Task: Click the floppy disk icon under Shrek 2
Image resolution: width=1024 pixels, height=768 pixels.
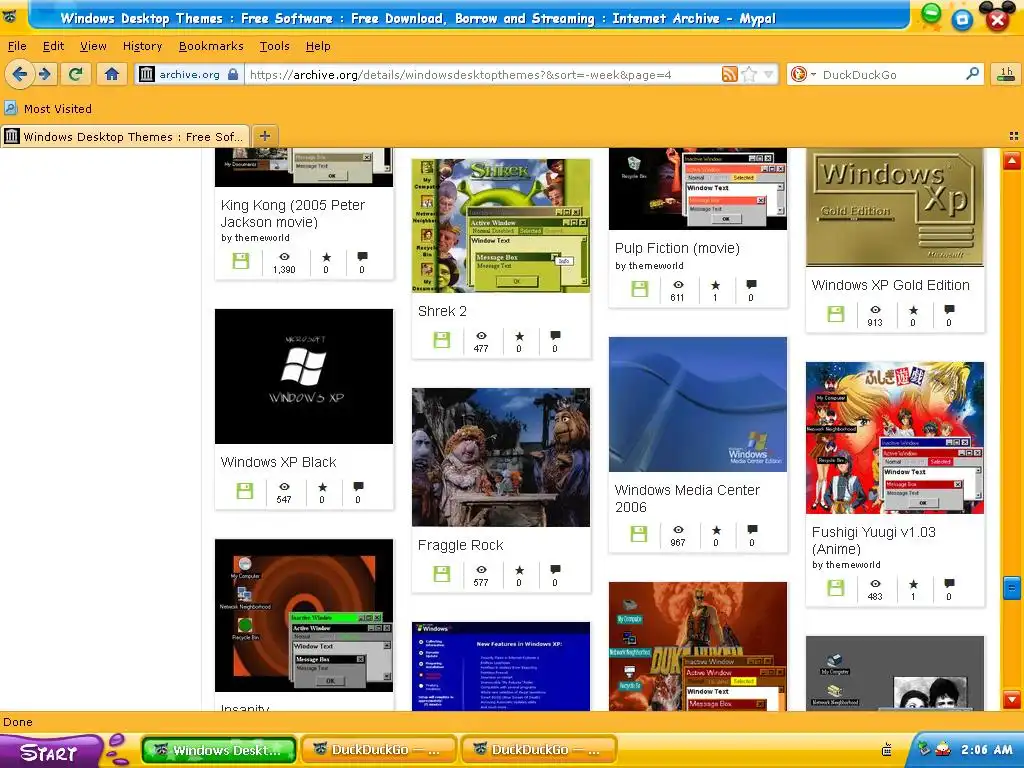Action: pos(442,340)
